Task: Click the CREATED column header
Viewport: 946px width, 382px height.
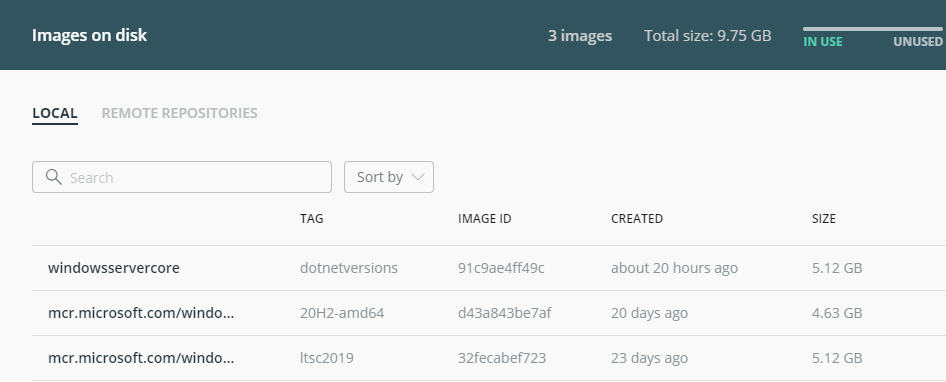Action: pyautogui.click(x=636, y=218)
